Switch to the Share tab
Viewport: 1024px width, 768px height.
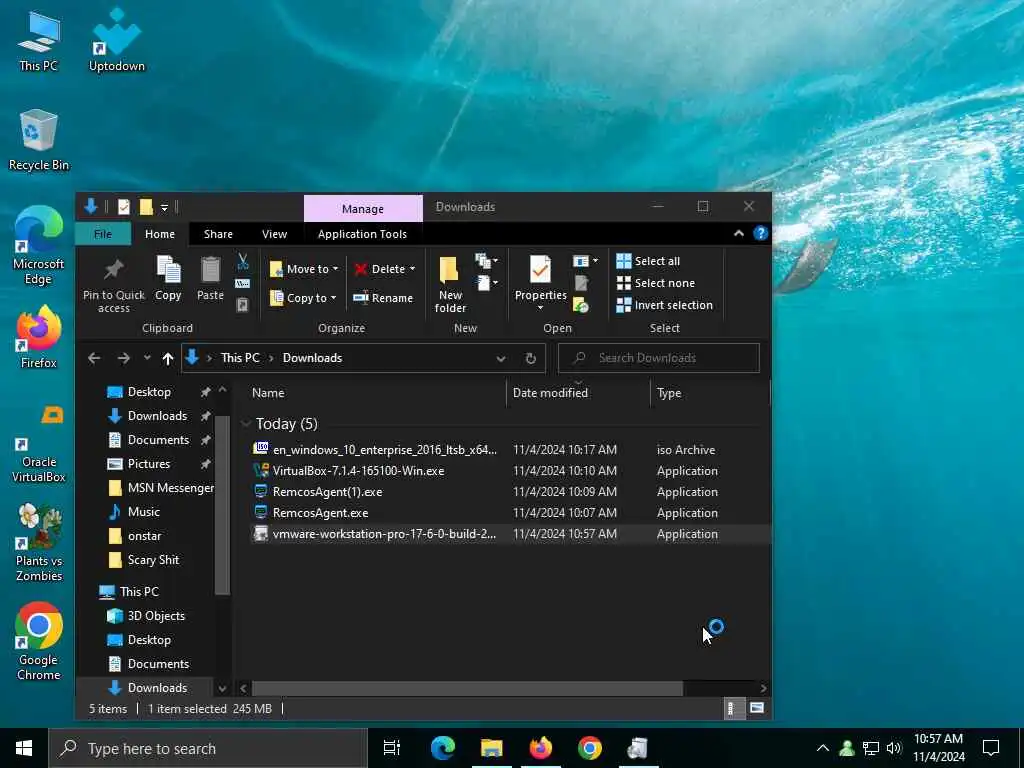point(218,234)
